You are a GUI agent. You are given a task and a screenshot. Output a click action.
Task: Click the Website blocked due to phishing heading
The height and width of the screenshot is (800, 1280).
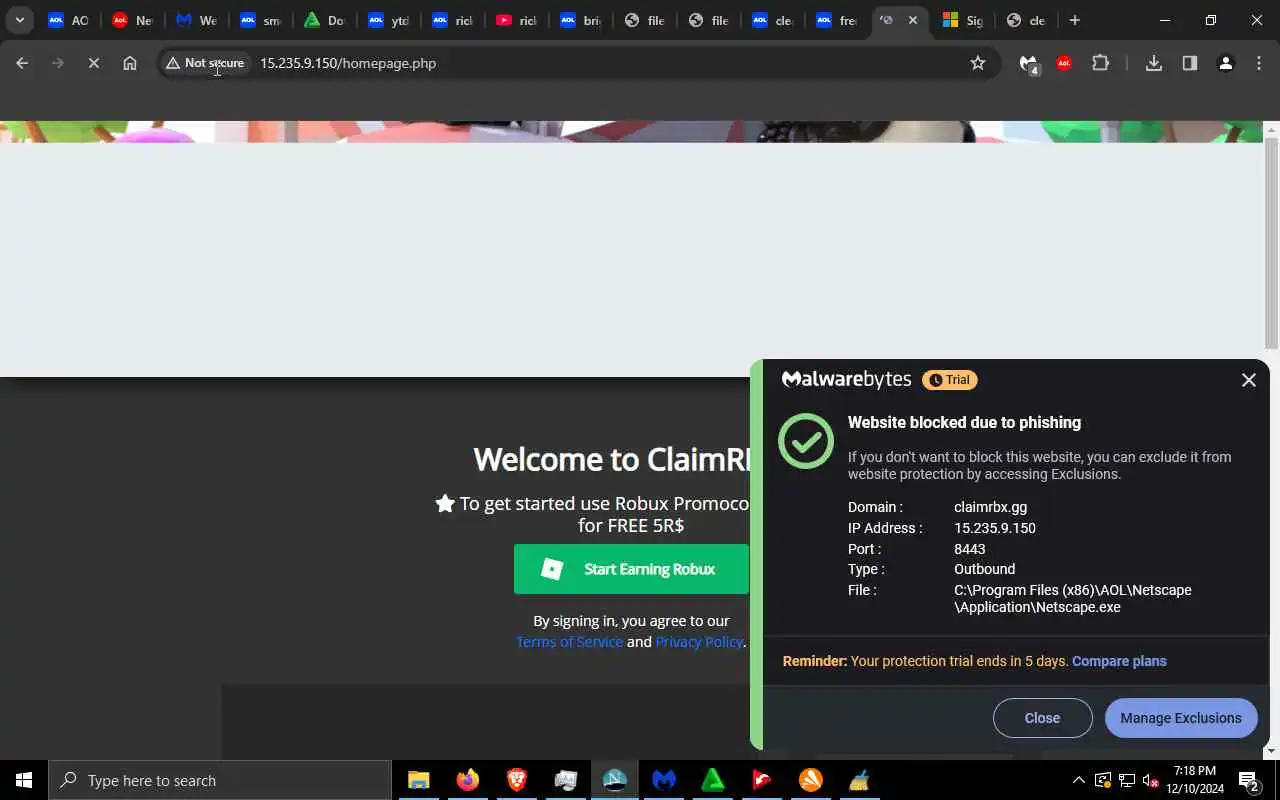(964, 422)
